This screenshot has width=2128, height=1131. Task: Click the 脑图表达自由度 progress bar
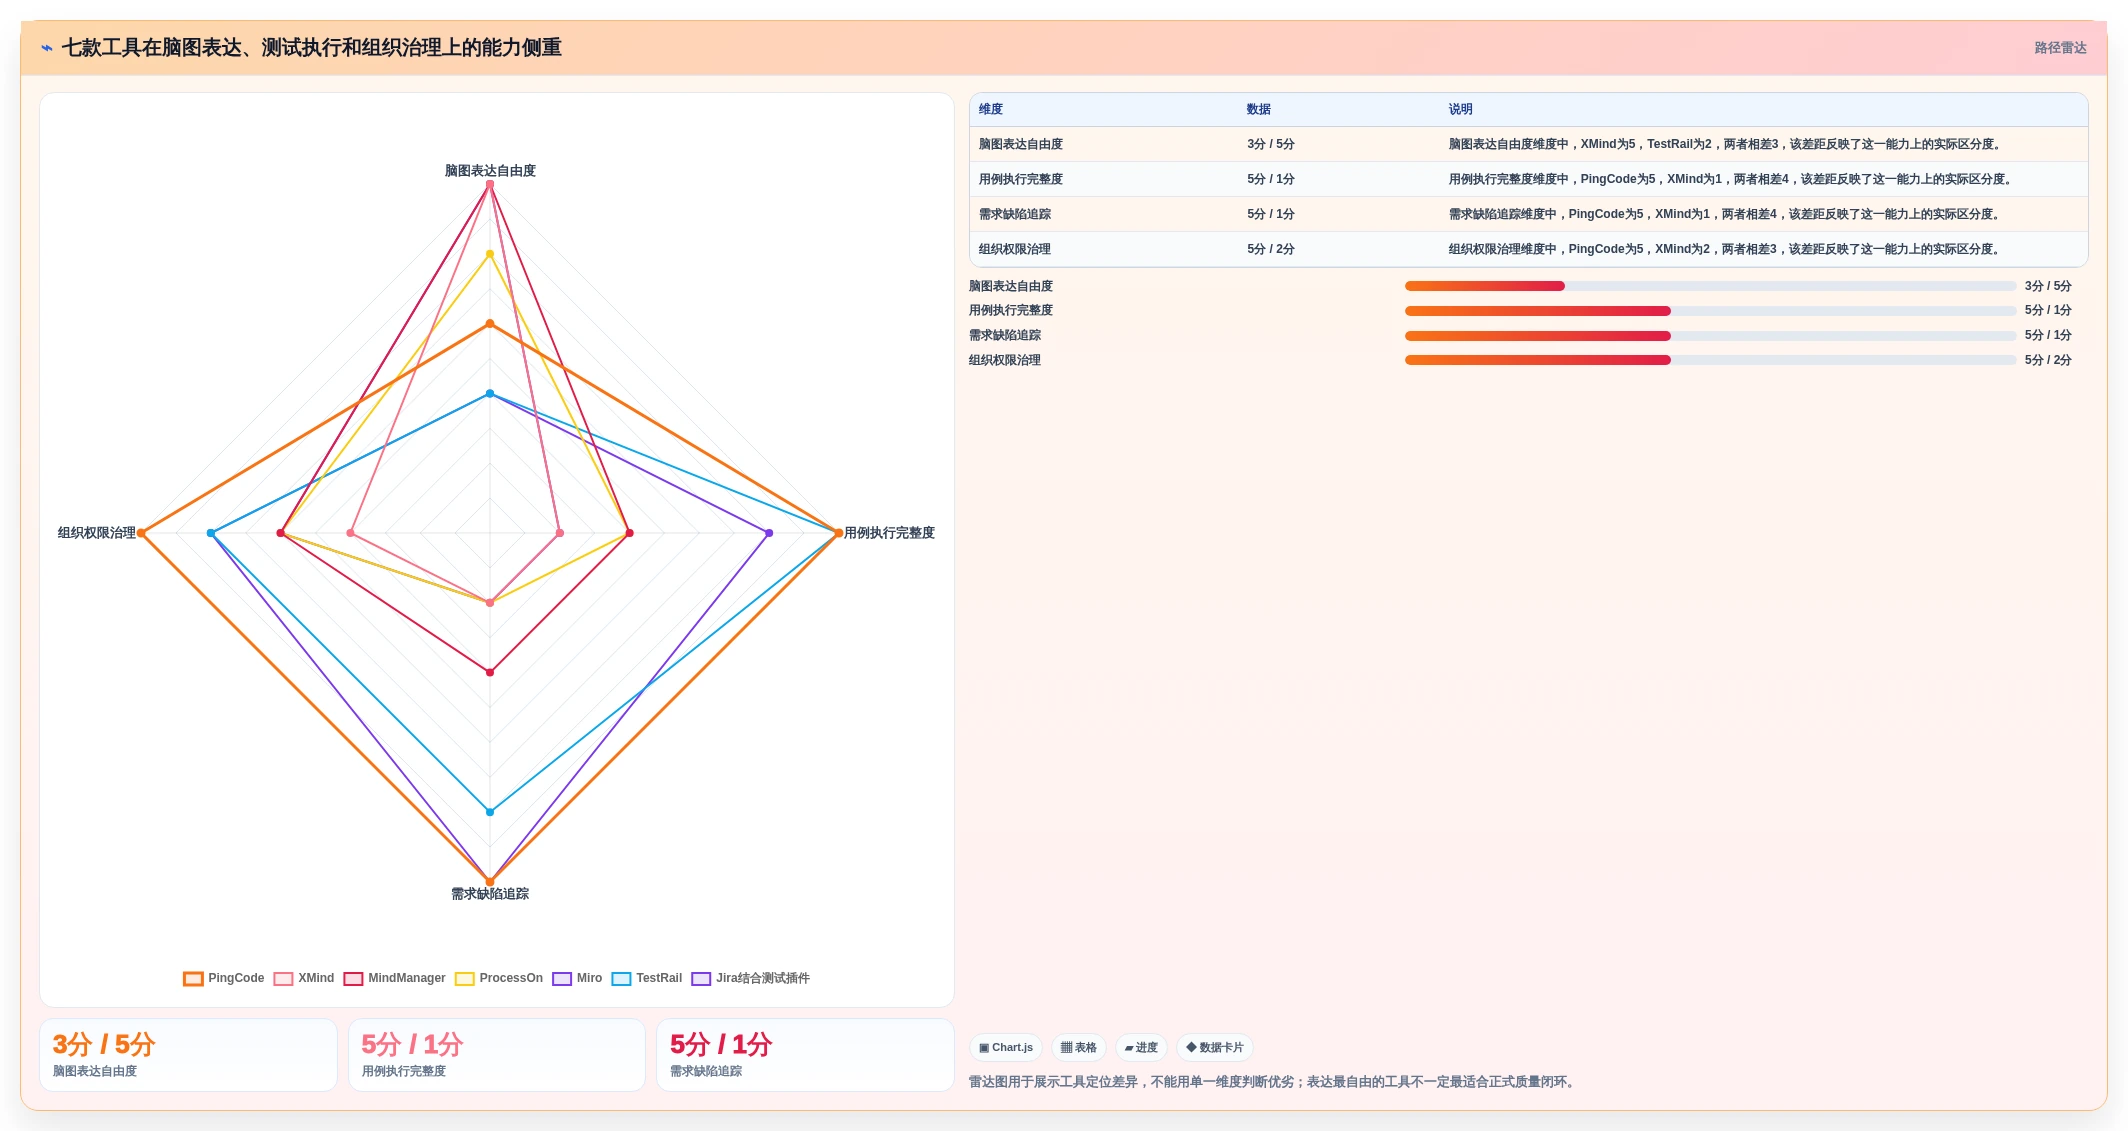[1710, 286]
